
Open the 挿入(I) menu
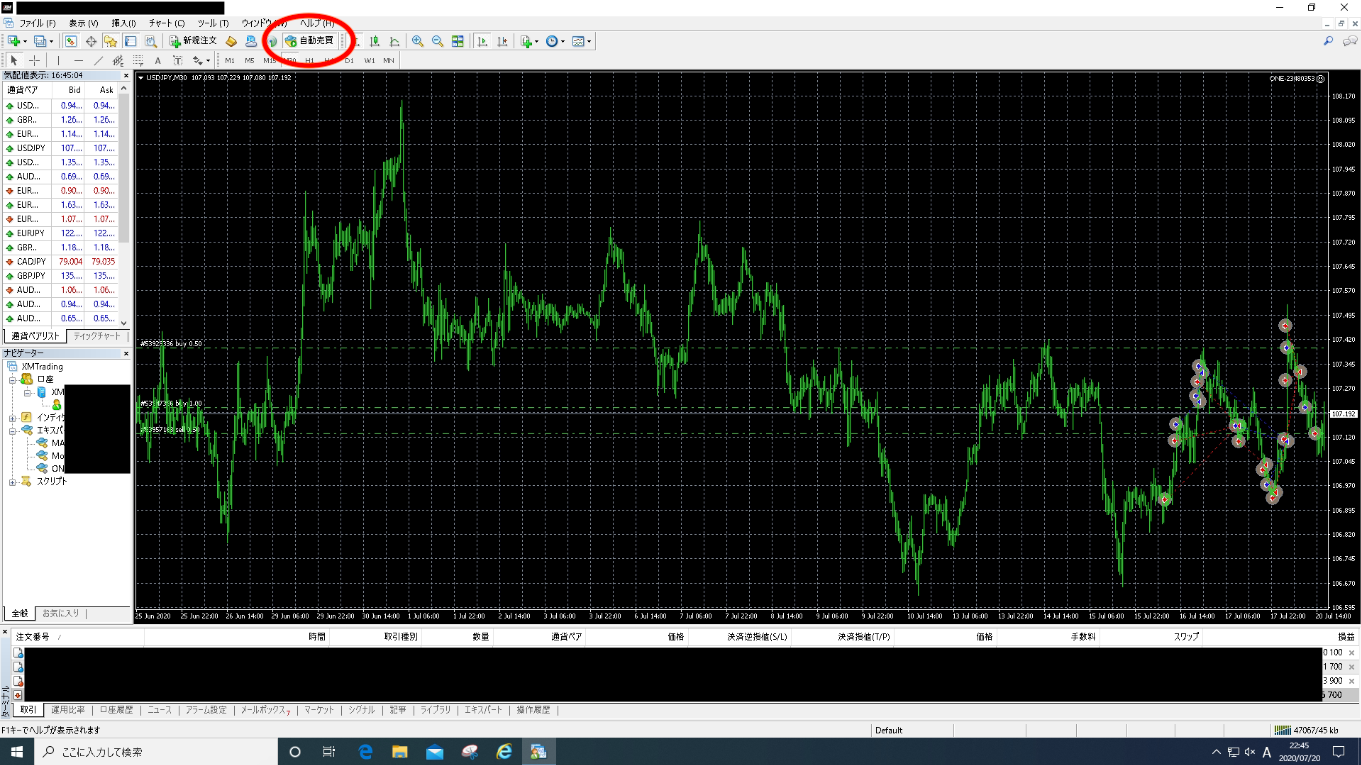point(125,22)
